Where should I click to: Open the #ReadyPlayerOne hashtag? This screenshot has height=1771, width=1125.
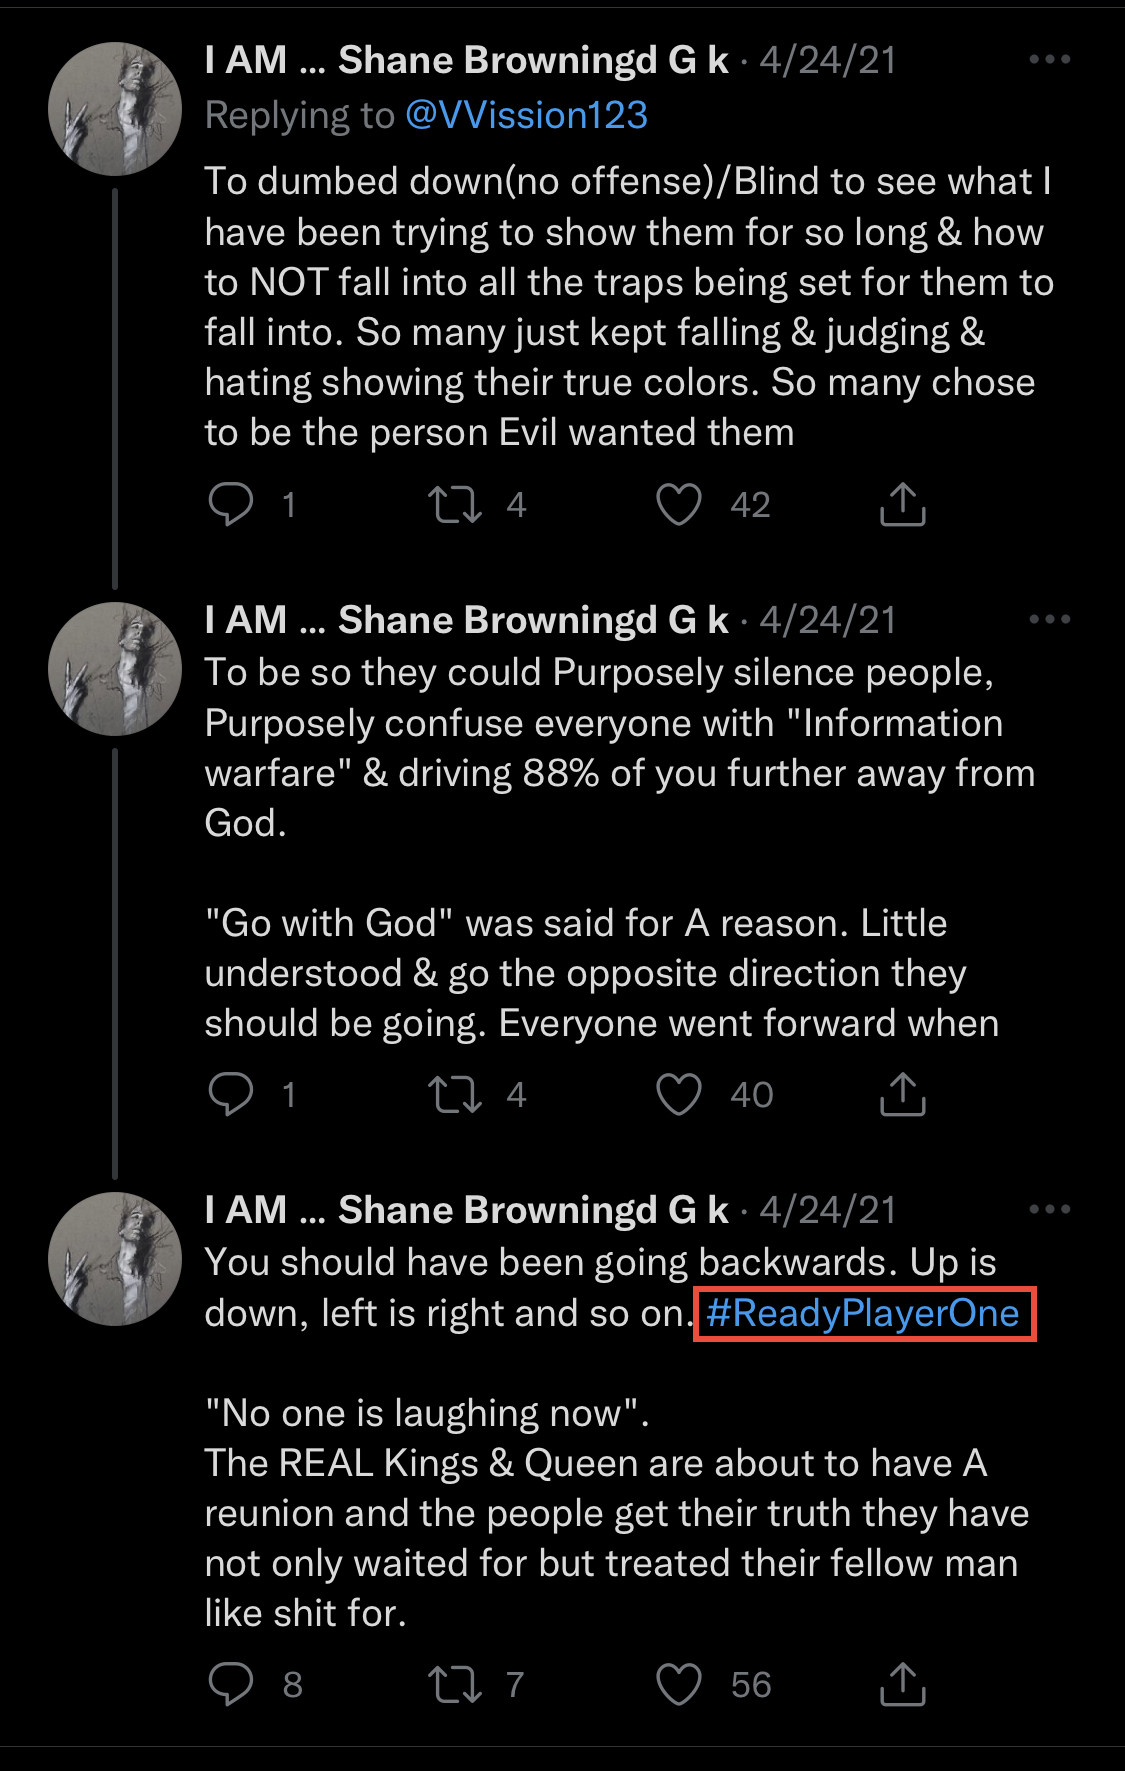(x=862, y=1313)
